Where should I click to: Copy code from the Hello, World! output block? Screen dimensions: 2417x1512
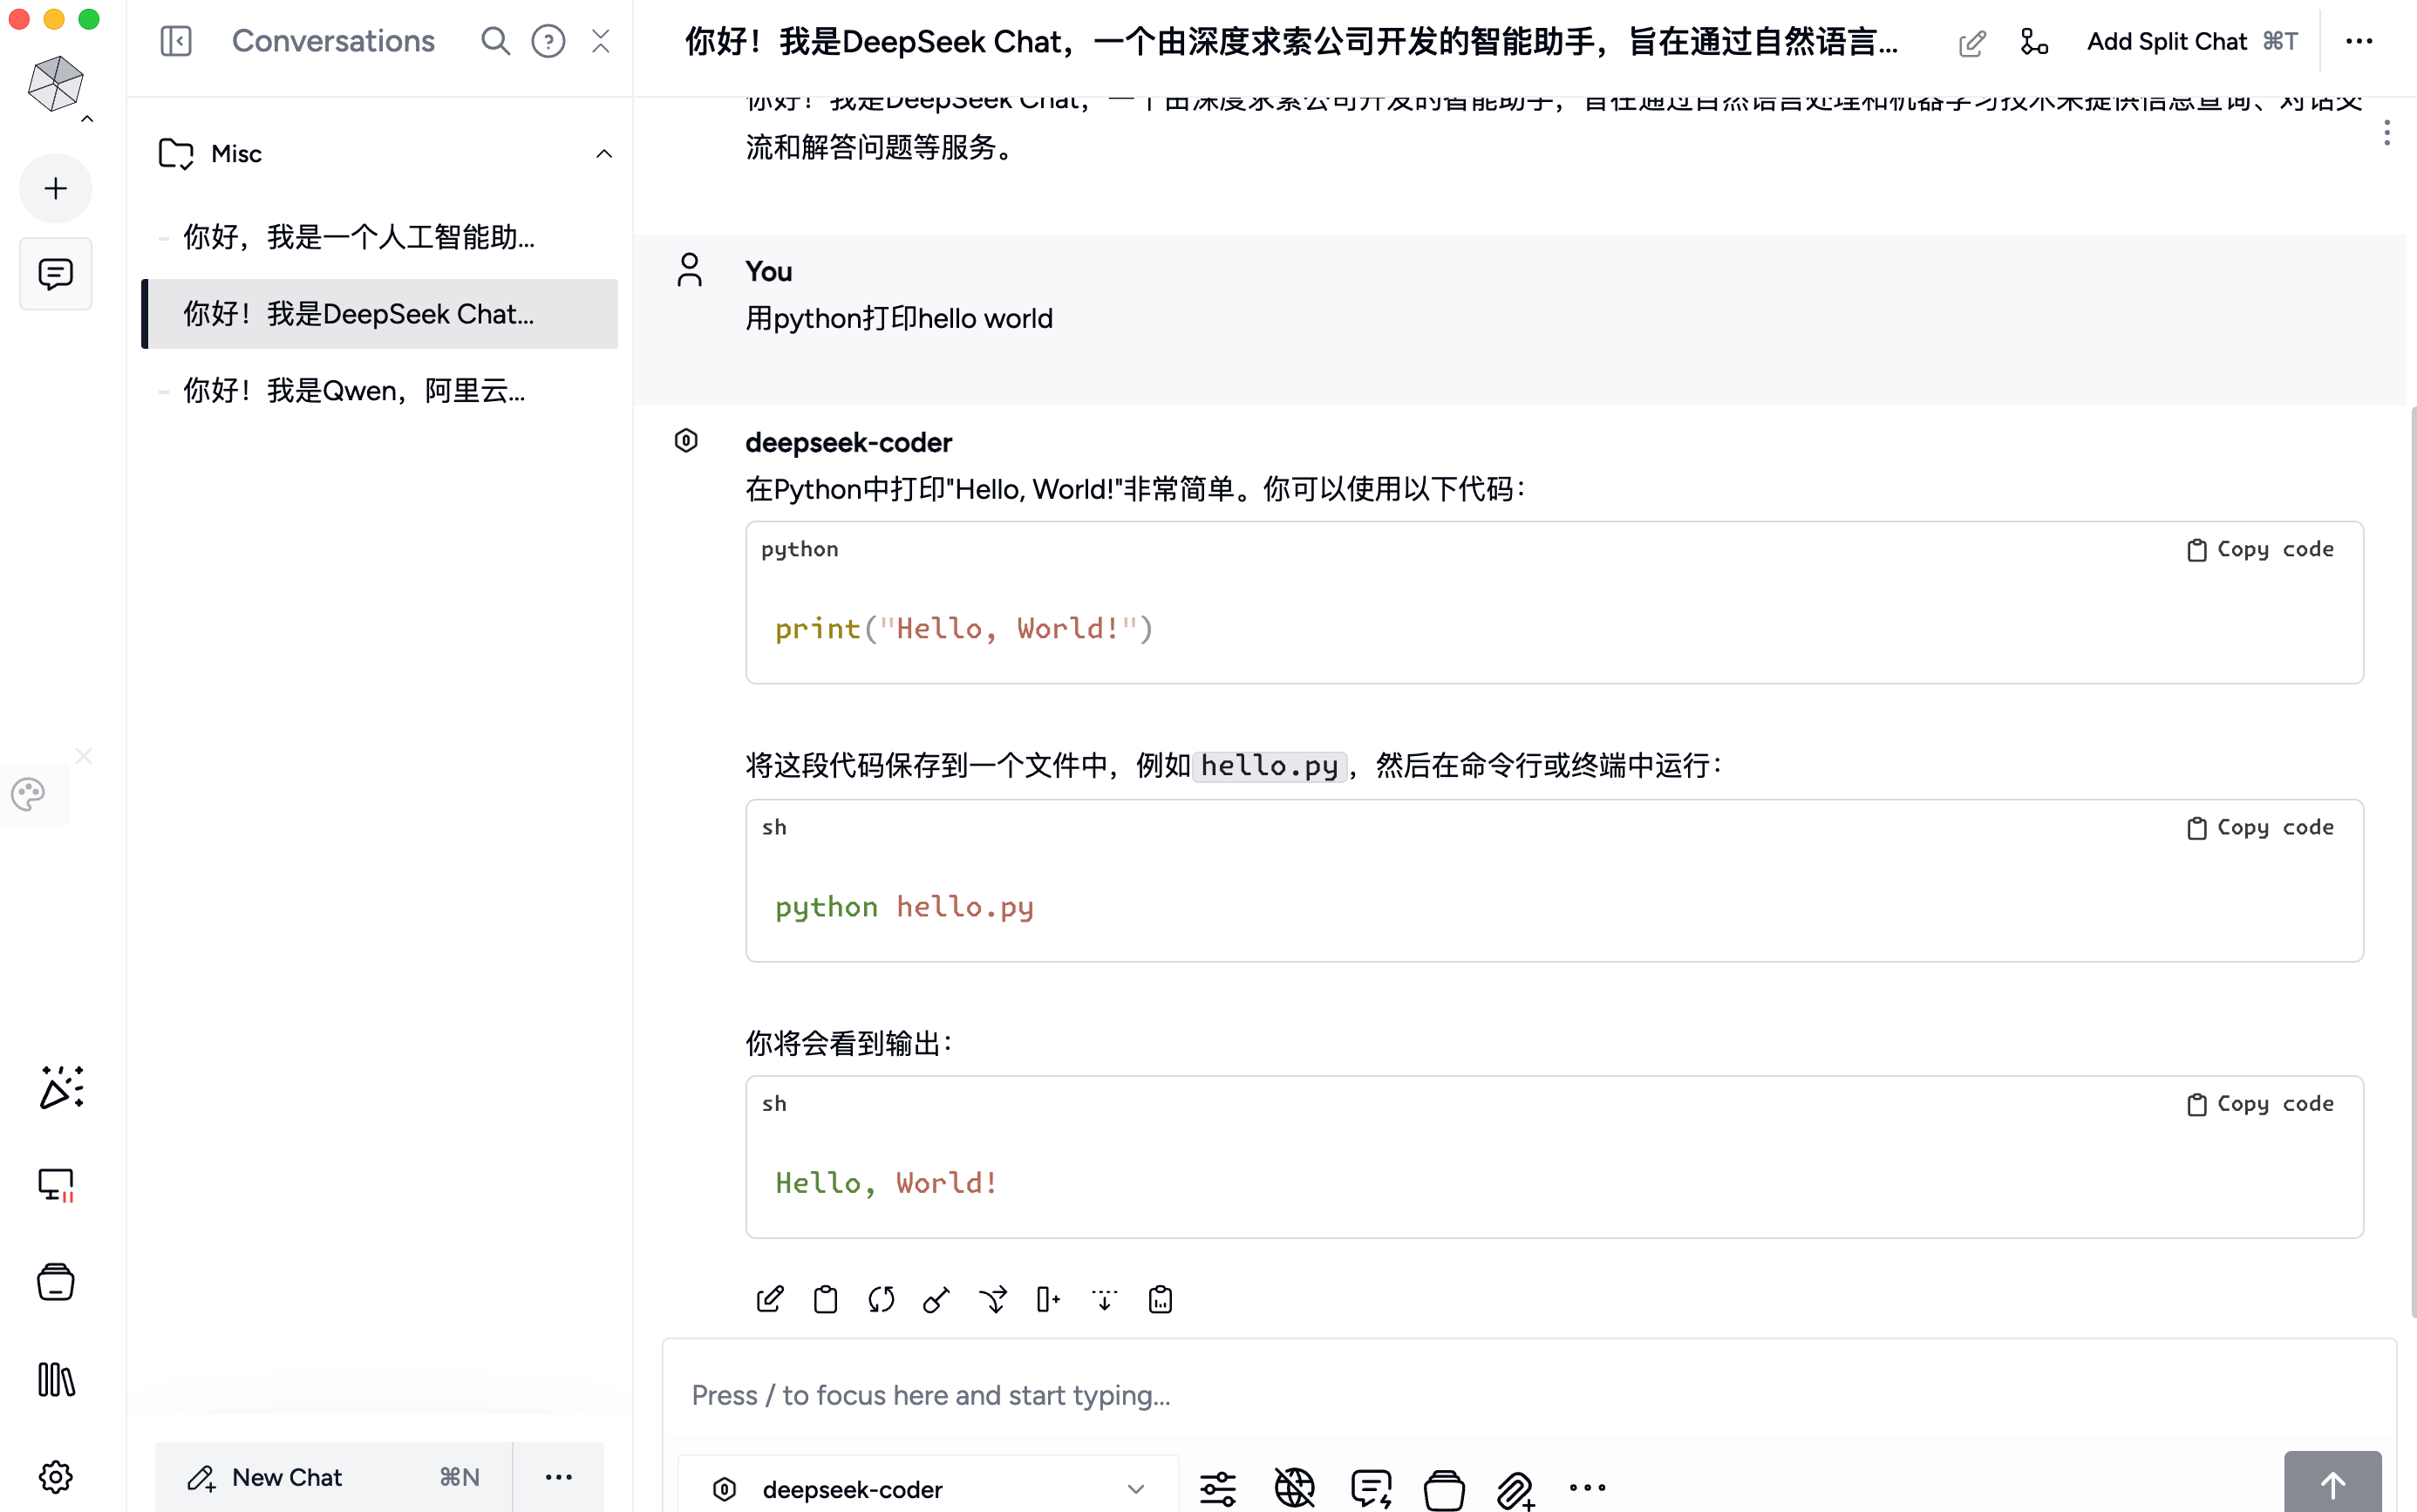[x=2260, y=1103]
